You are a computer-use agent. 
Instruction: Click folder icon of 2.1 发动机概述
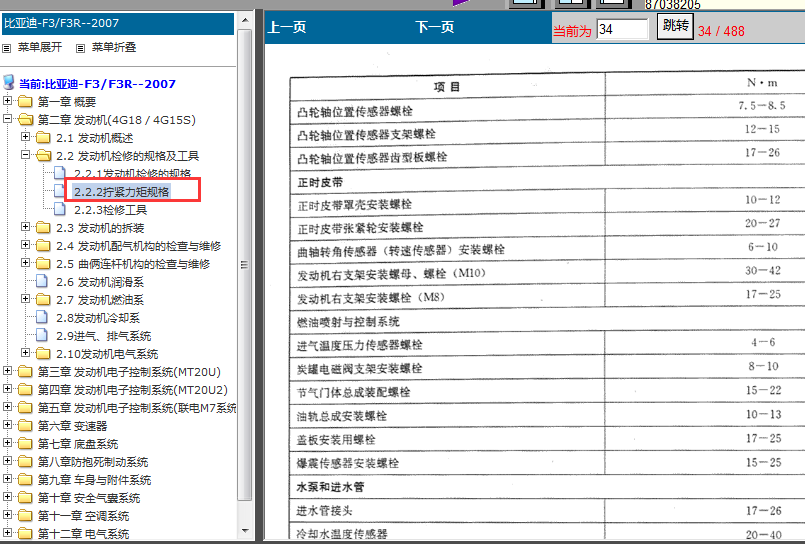tap(44, 138)
